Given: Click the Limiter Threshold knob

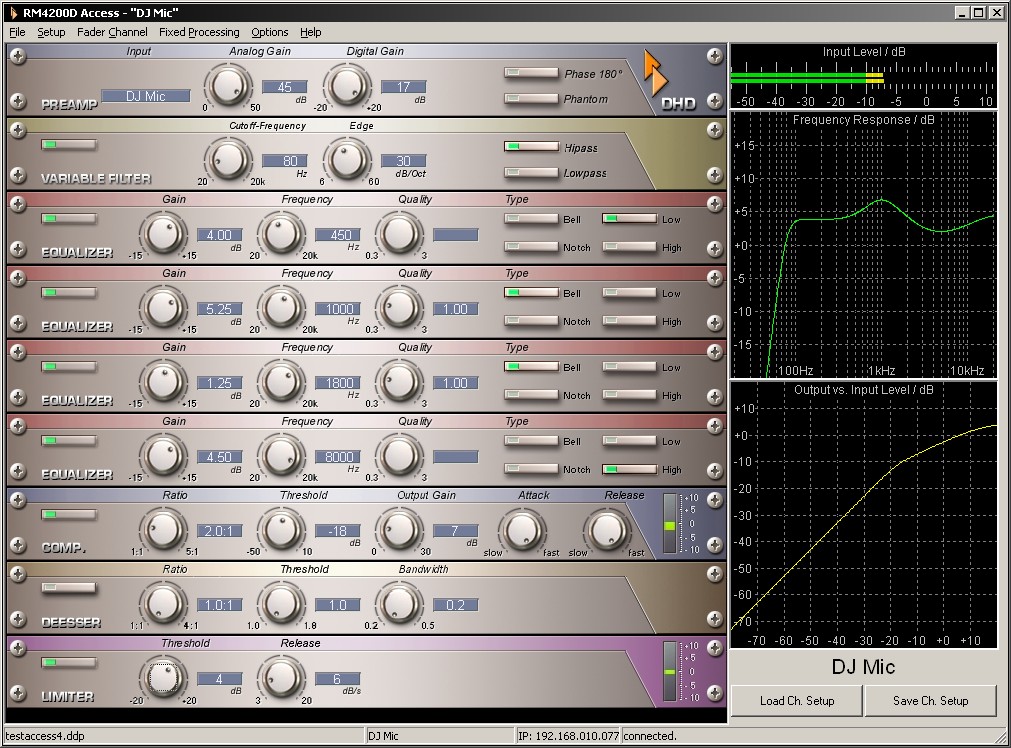Looking at the screenshot, I should click(163, 678).
